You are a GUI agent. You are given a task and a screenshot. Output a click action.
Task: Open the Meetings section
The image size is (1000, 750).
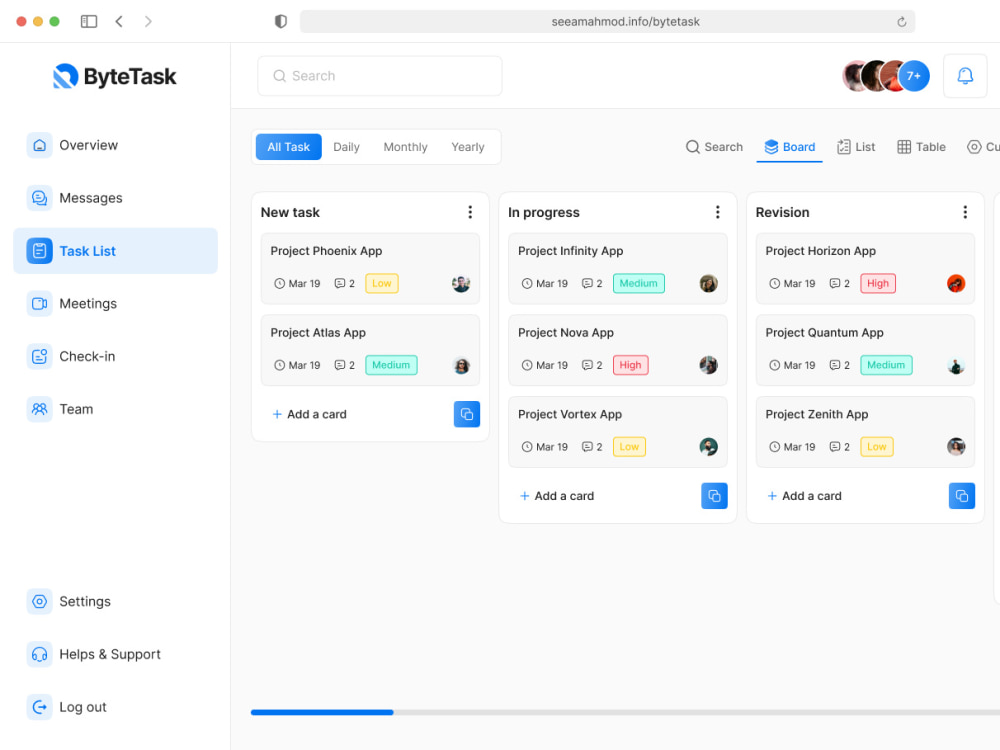(88, 304)
